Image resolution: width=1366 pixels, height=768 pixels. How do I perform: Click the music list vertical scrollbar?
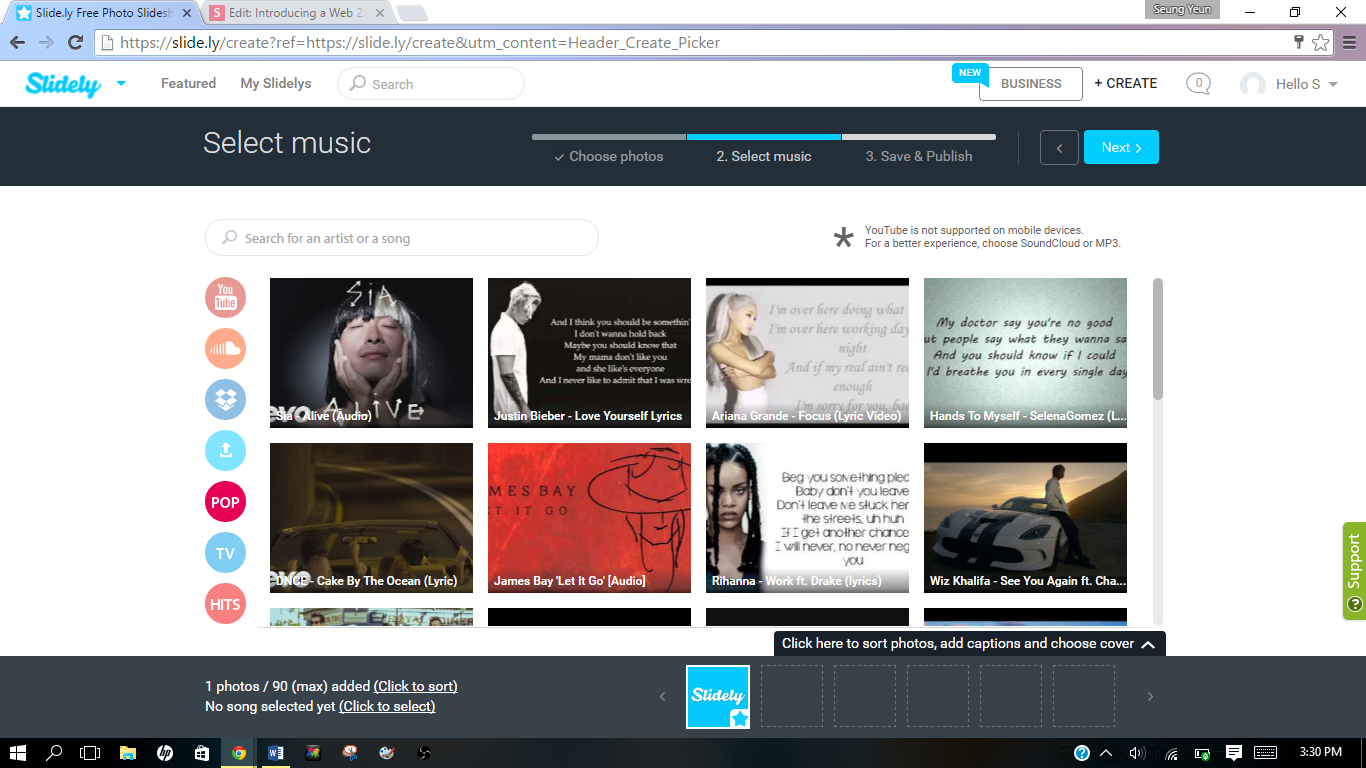point(1158,339)
